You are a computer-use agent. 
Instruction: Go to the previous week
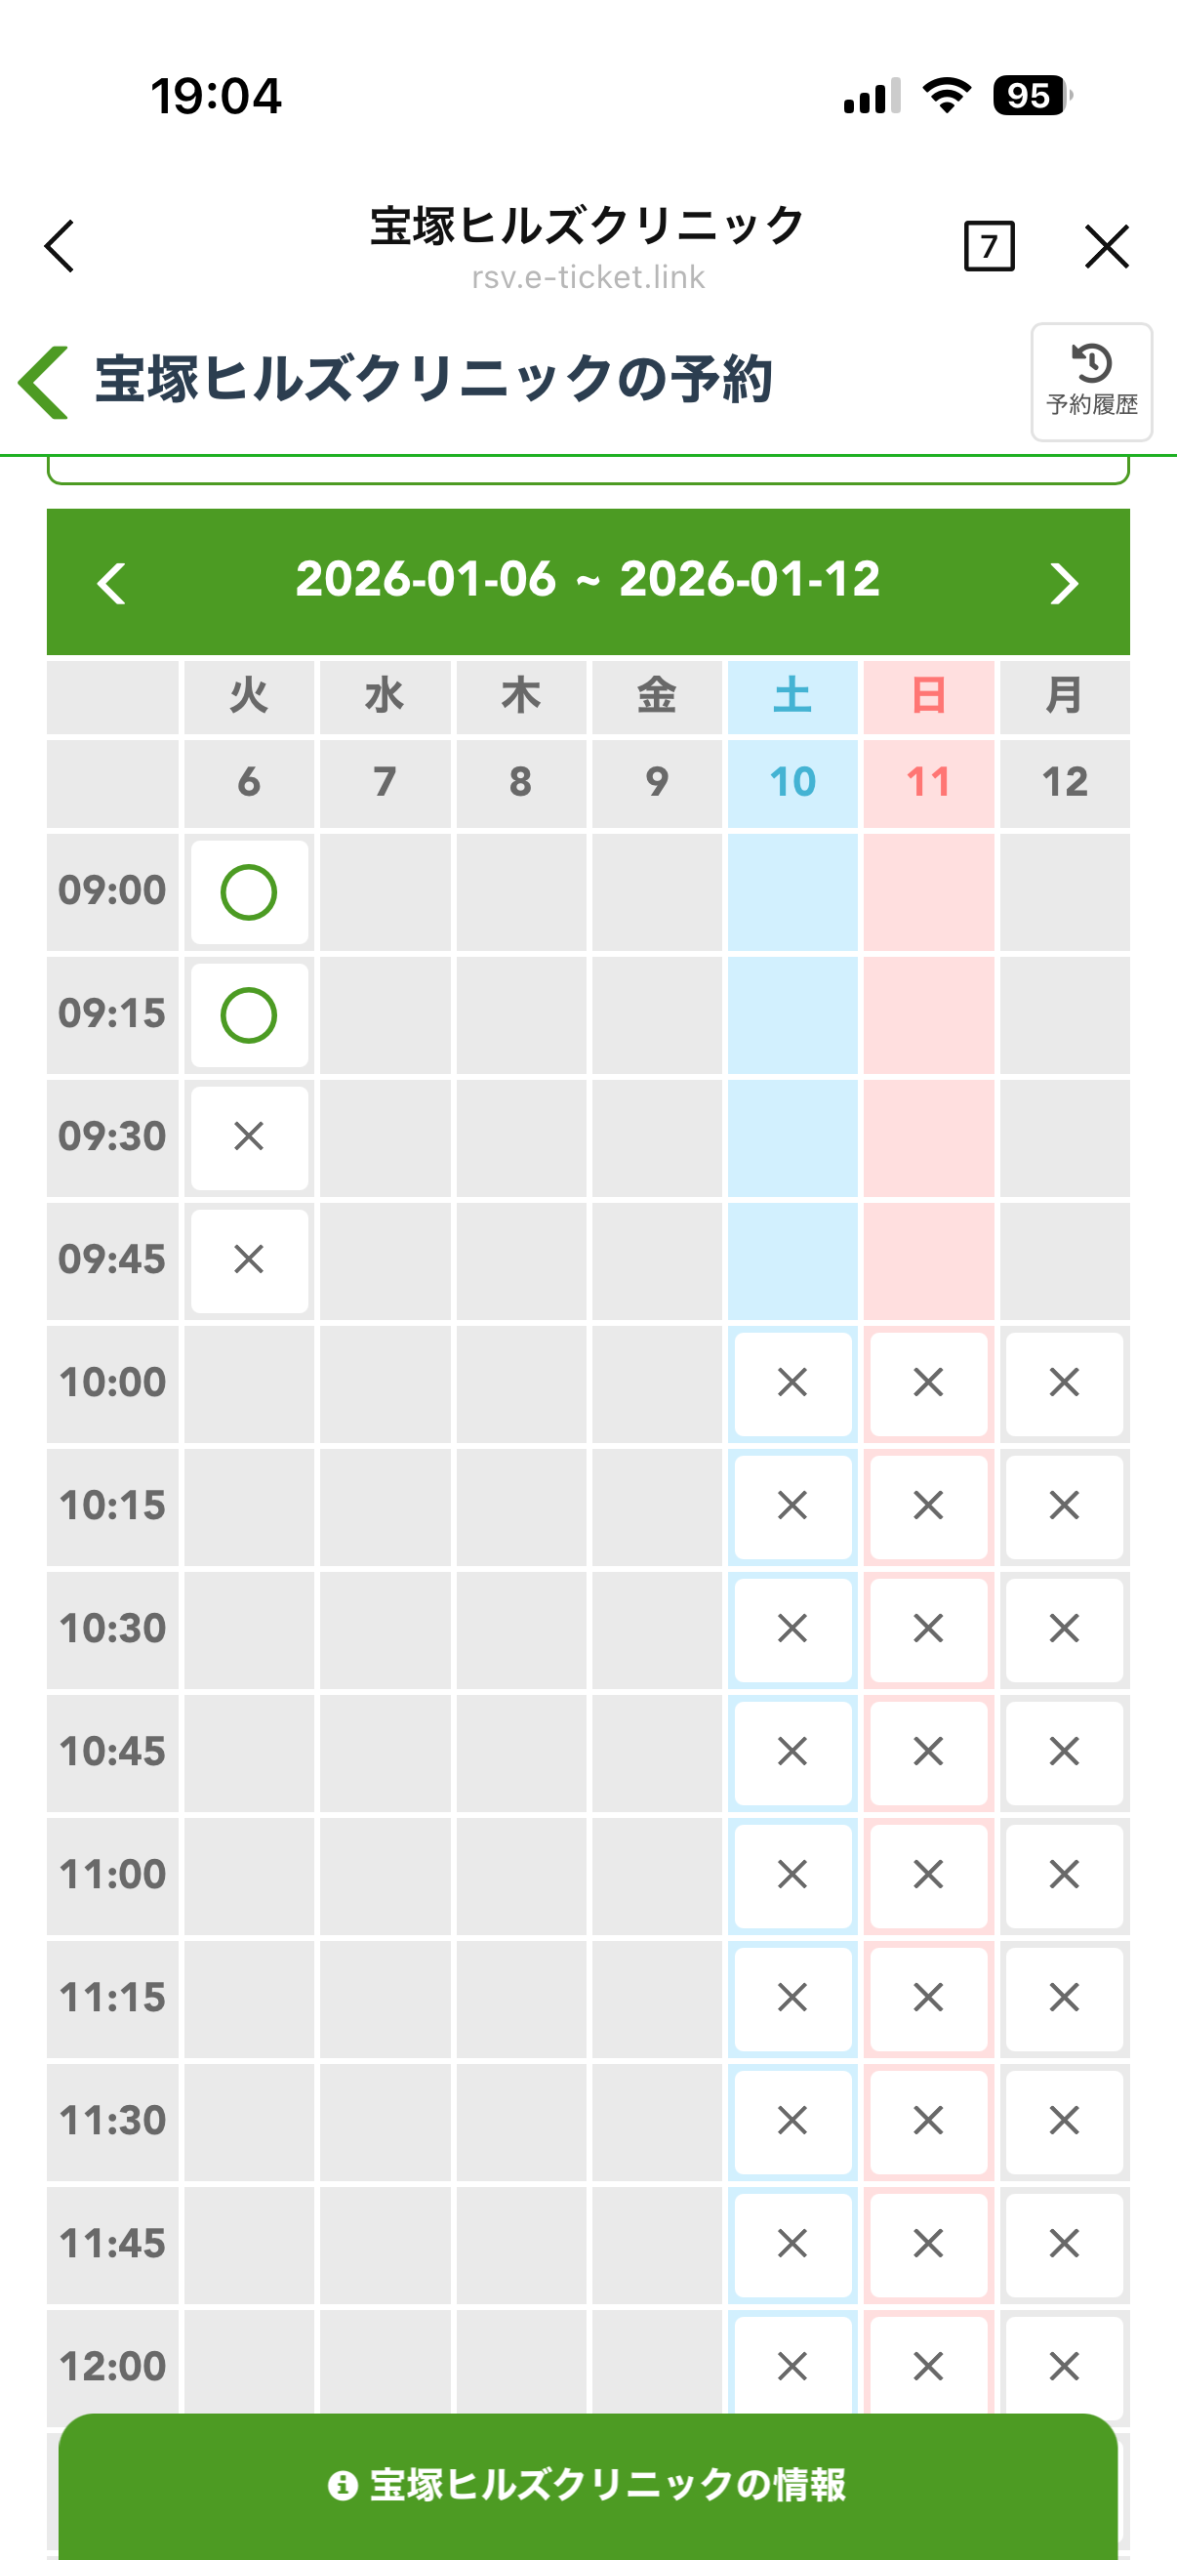112,583
